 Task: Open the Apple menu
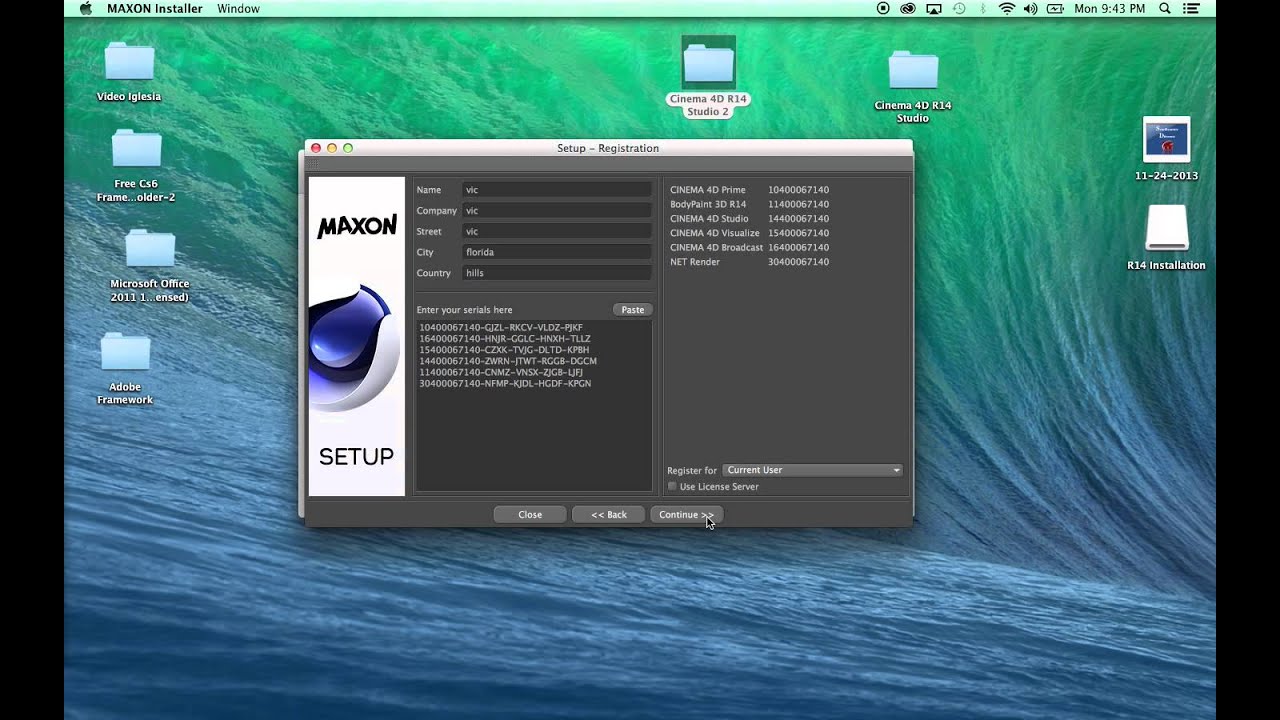pyautogui.click(x=85, y=9)
